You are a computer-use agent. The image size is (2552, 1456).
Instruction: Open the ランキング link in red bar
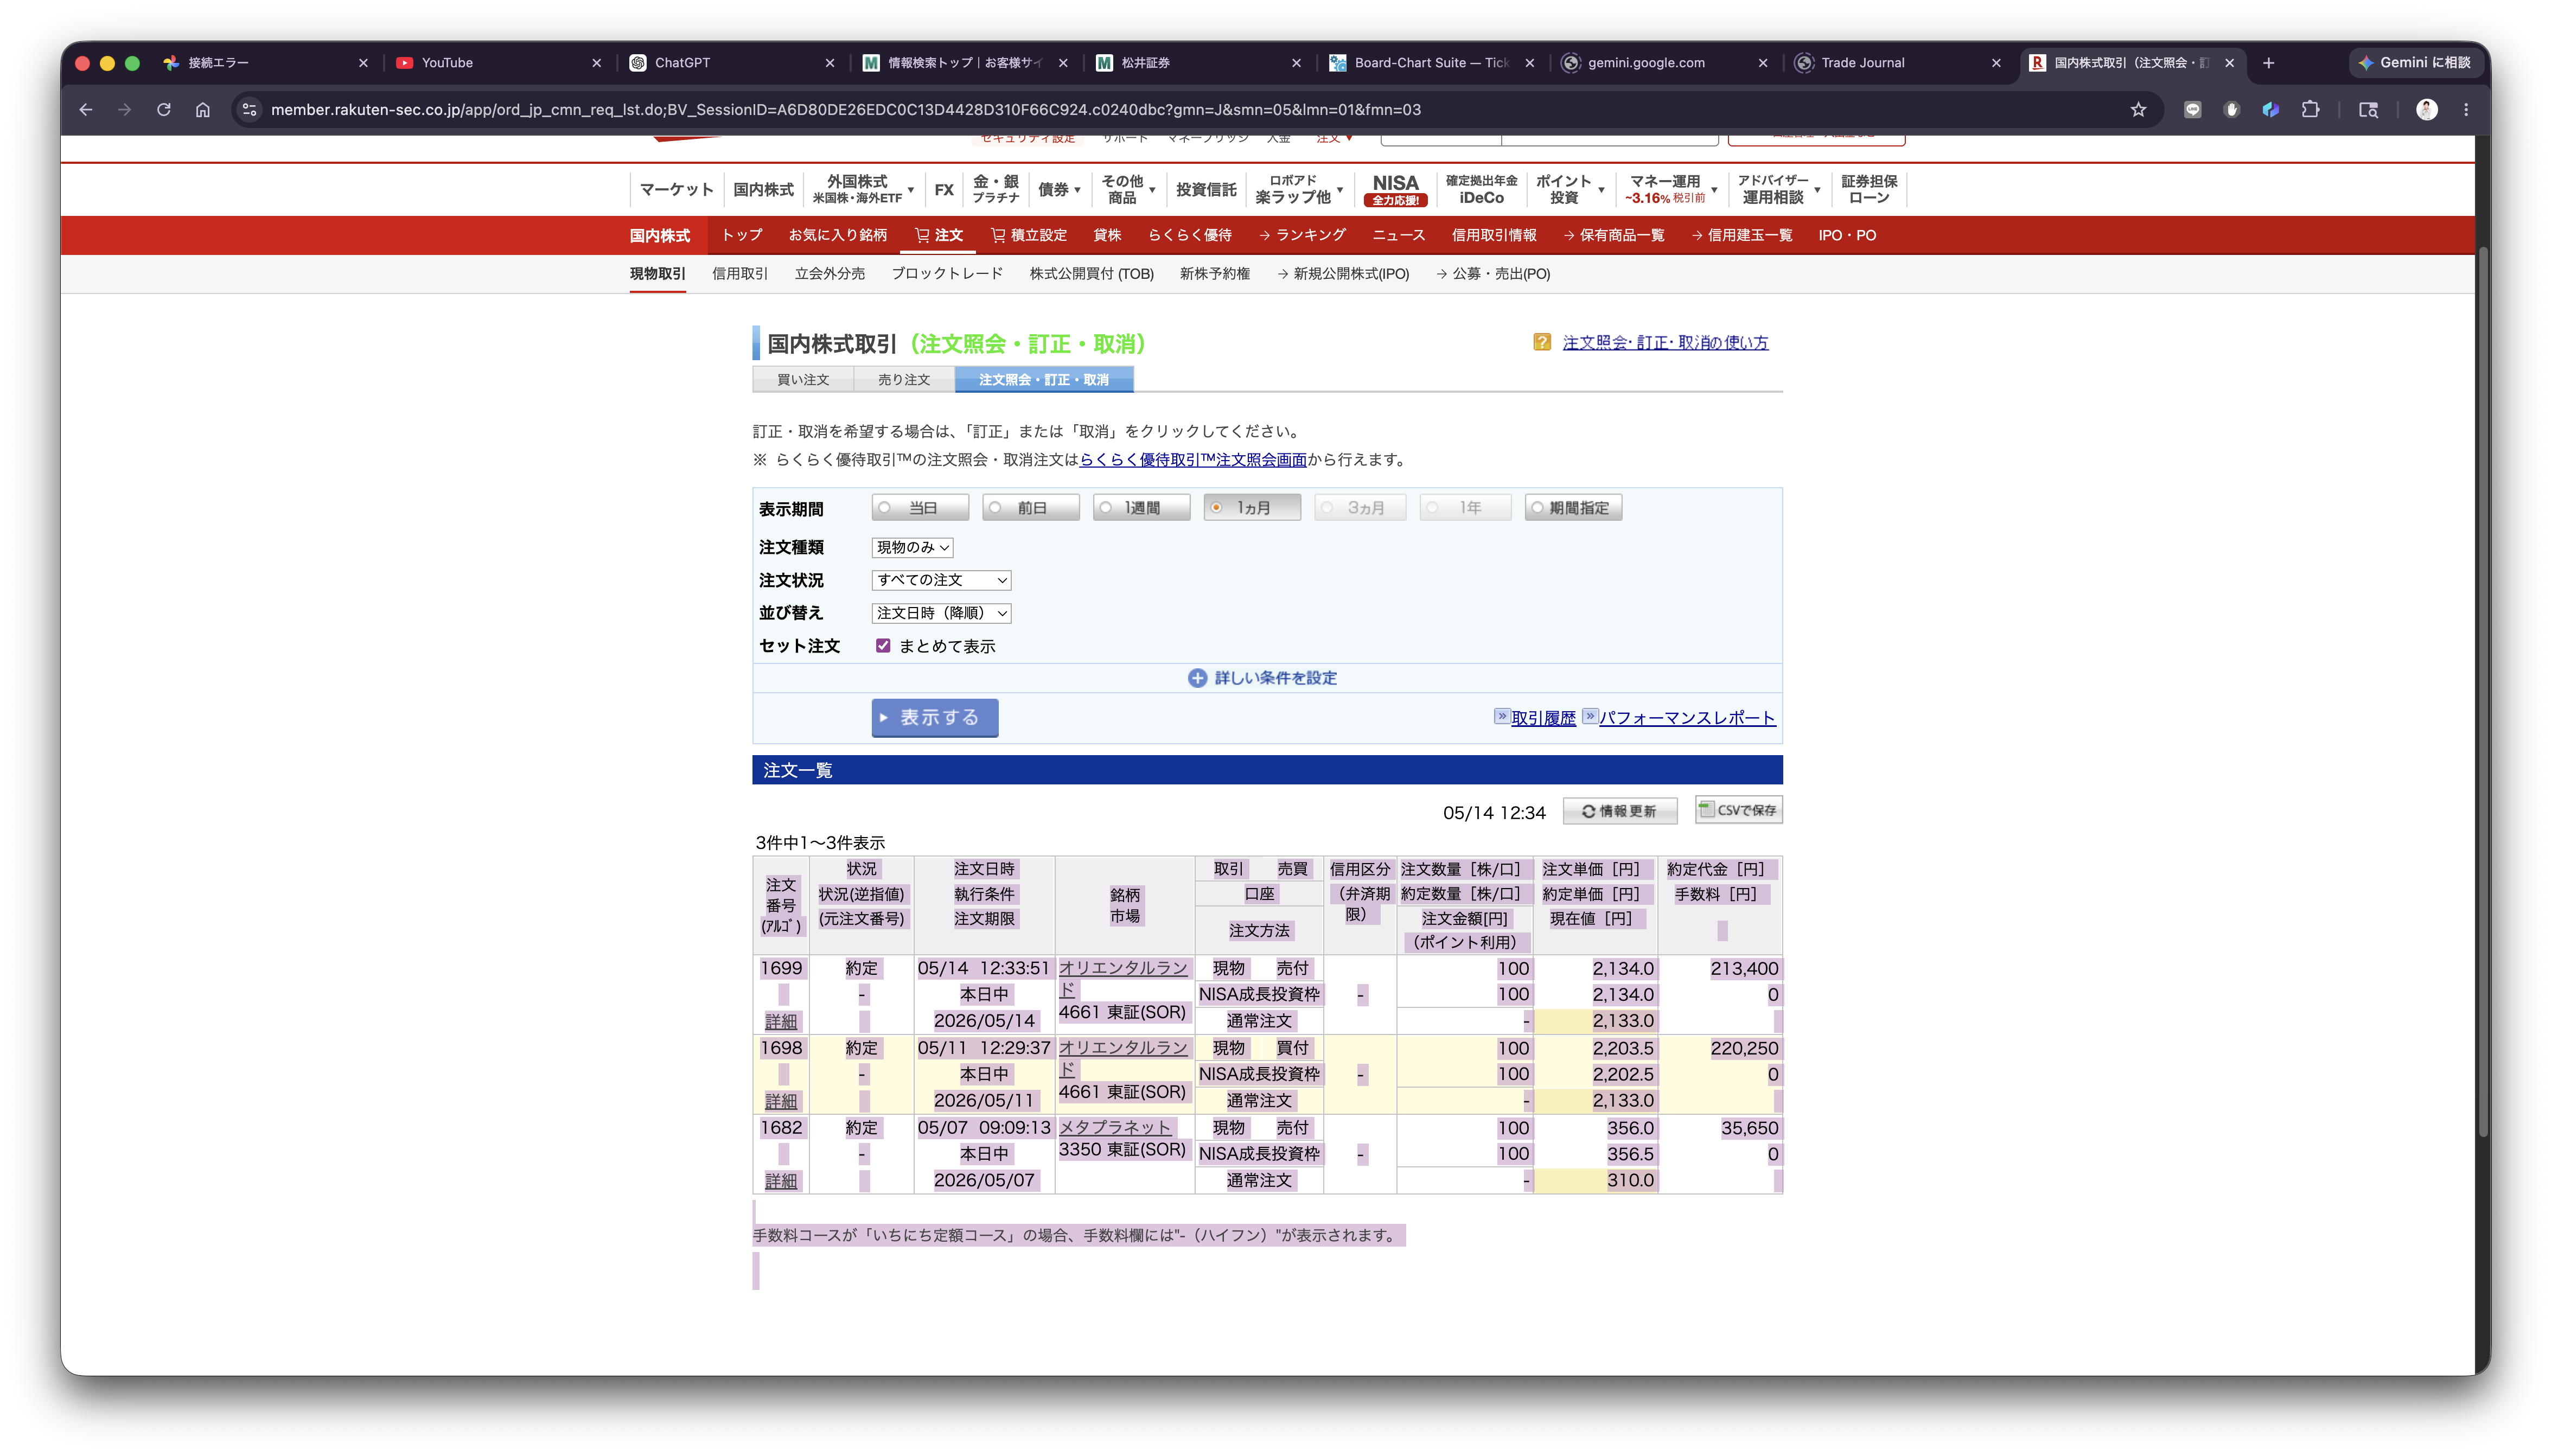coord(1302,235)
